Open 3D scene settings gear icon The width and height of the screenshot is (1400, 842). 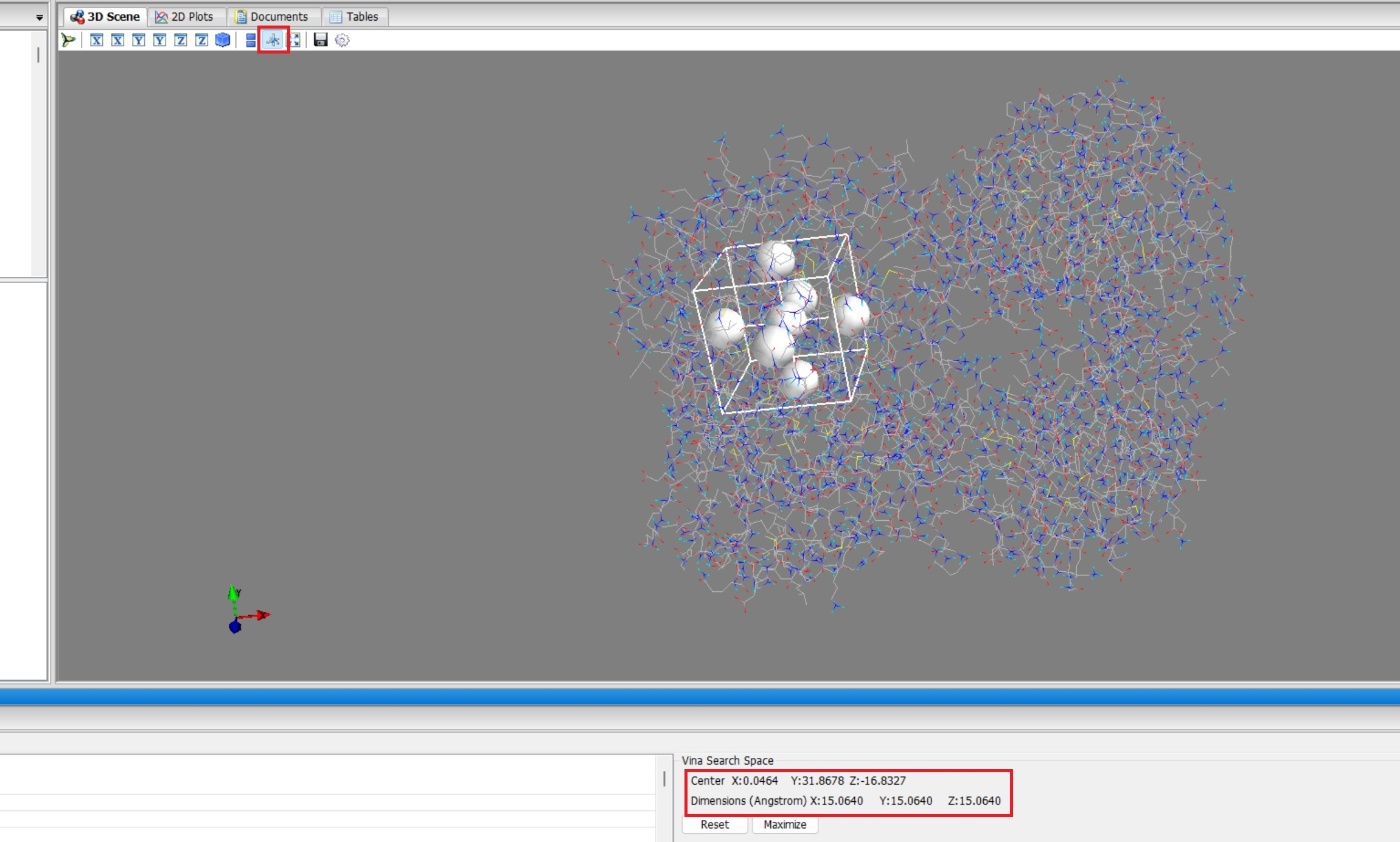[x=342, y=40]
